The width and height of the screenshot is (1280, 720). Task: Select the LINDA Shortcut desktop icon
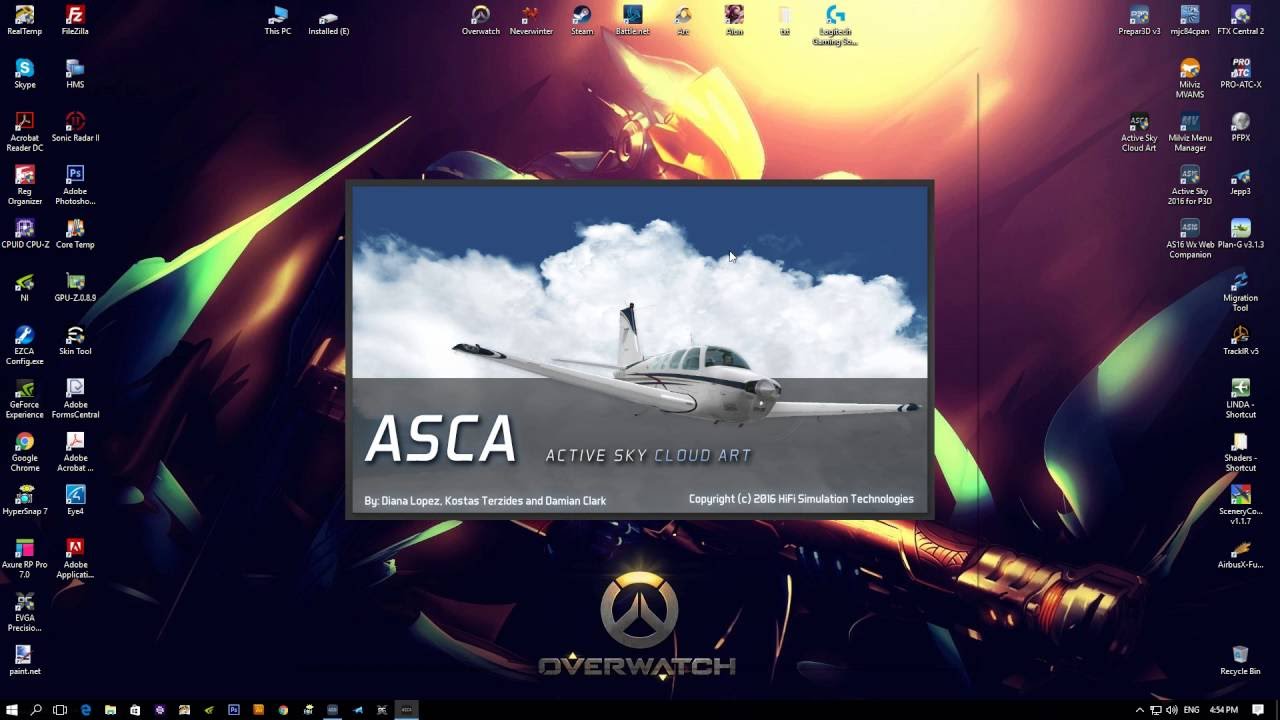(x=1240, y=398)
